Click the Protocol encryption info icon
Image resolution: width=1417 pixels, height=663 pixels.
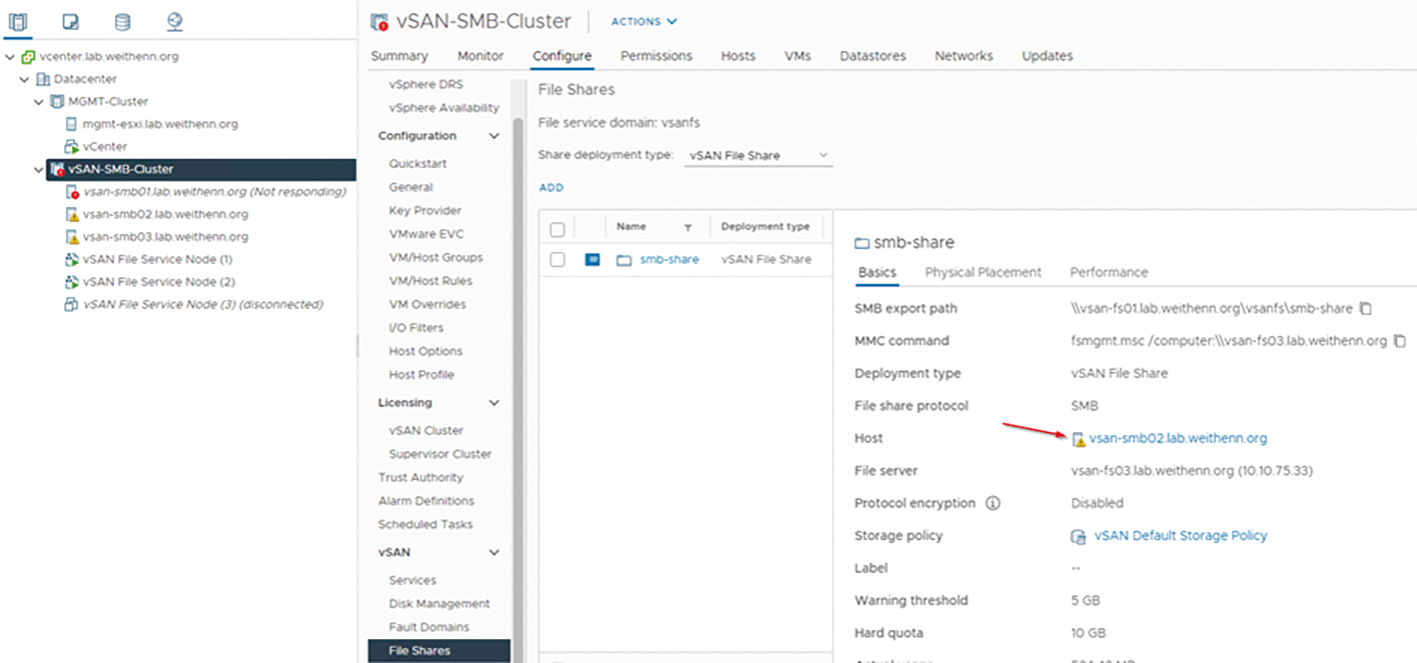994,503
